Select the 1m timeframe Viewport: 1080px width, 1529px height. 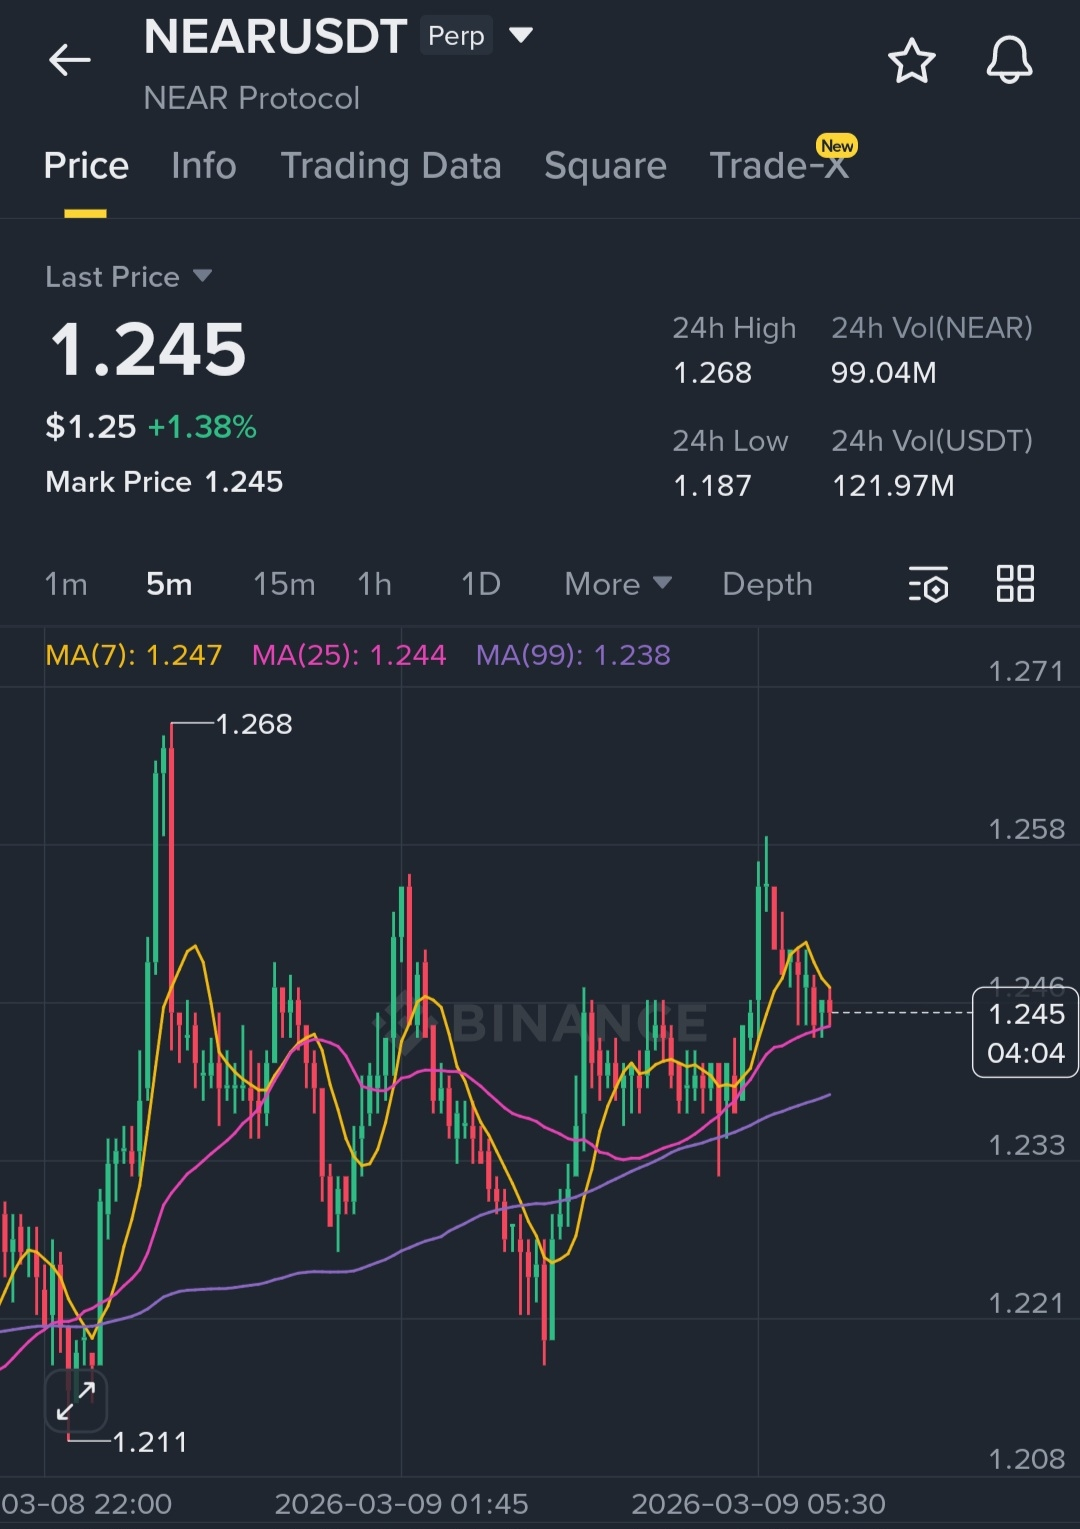click(66, 584)
